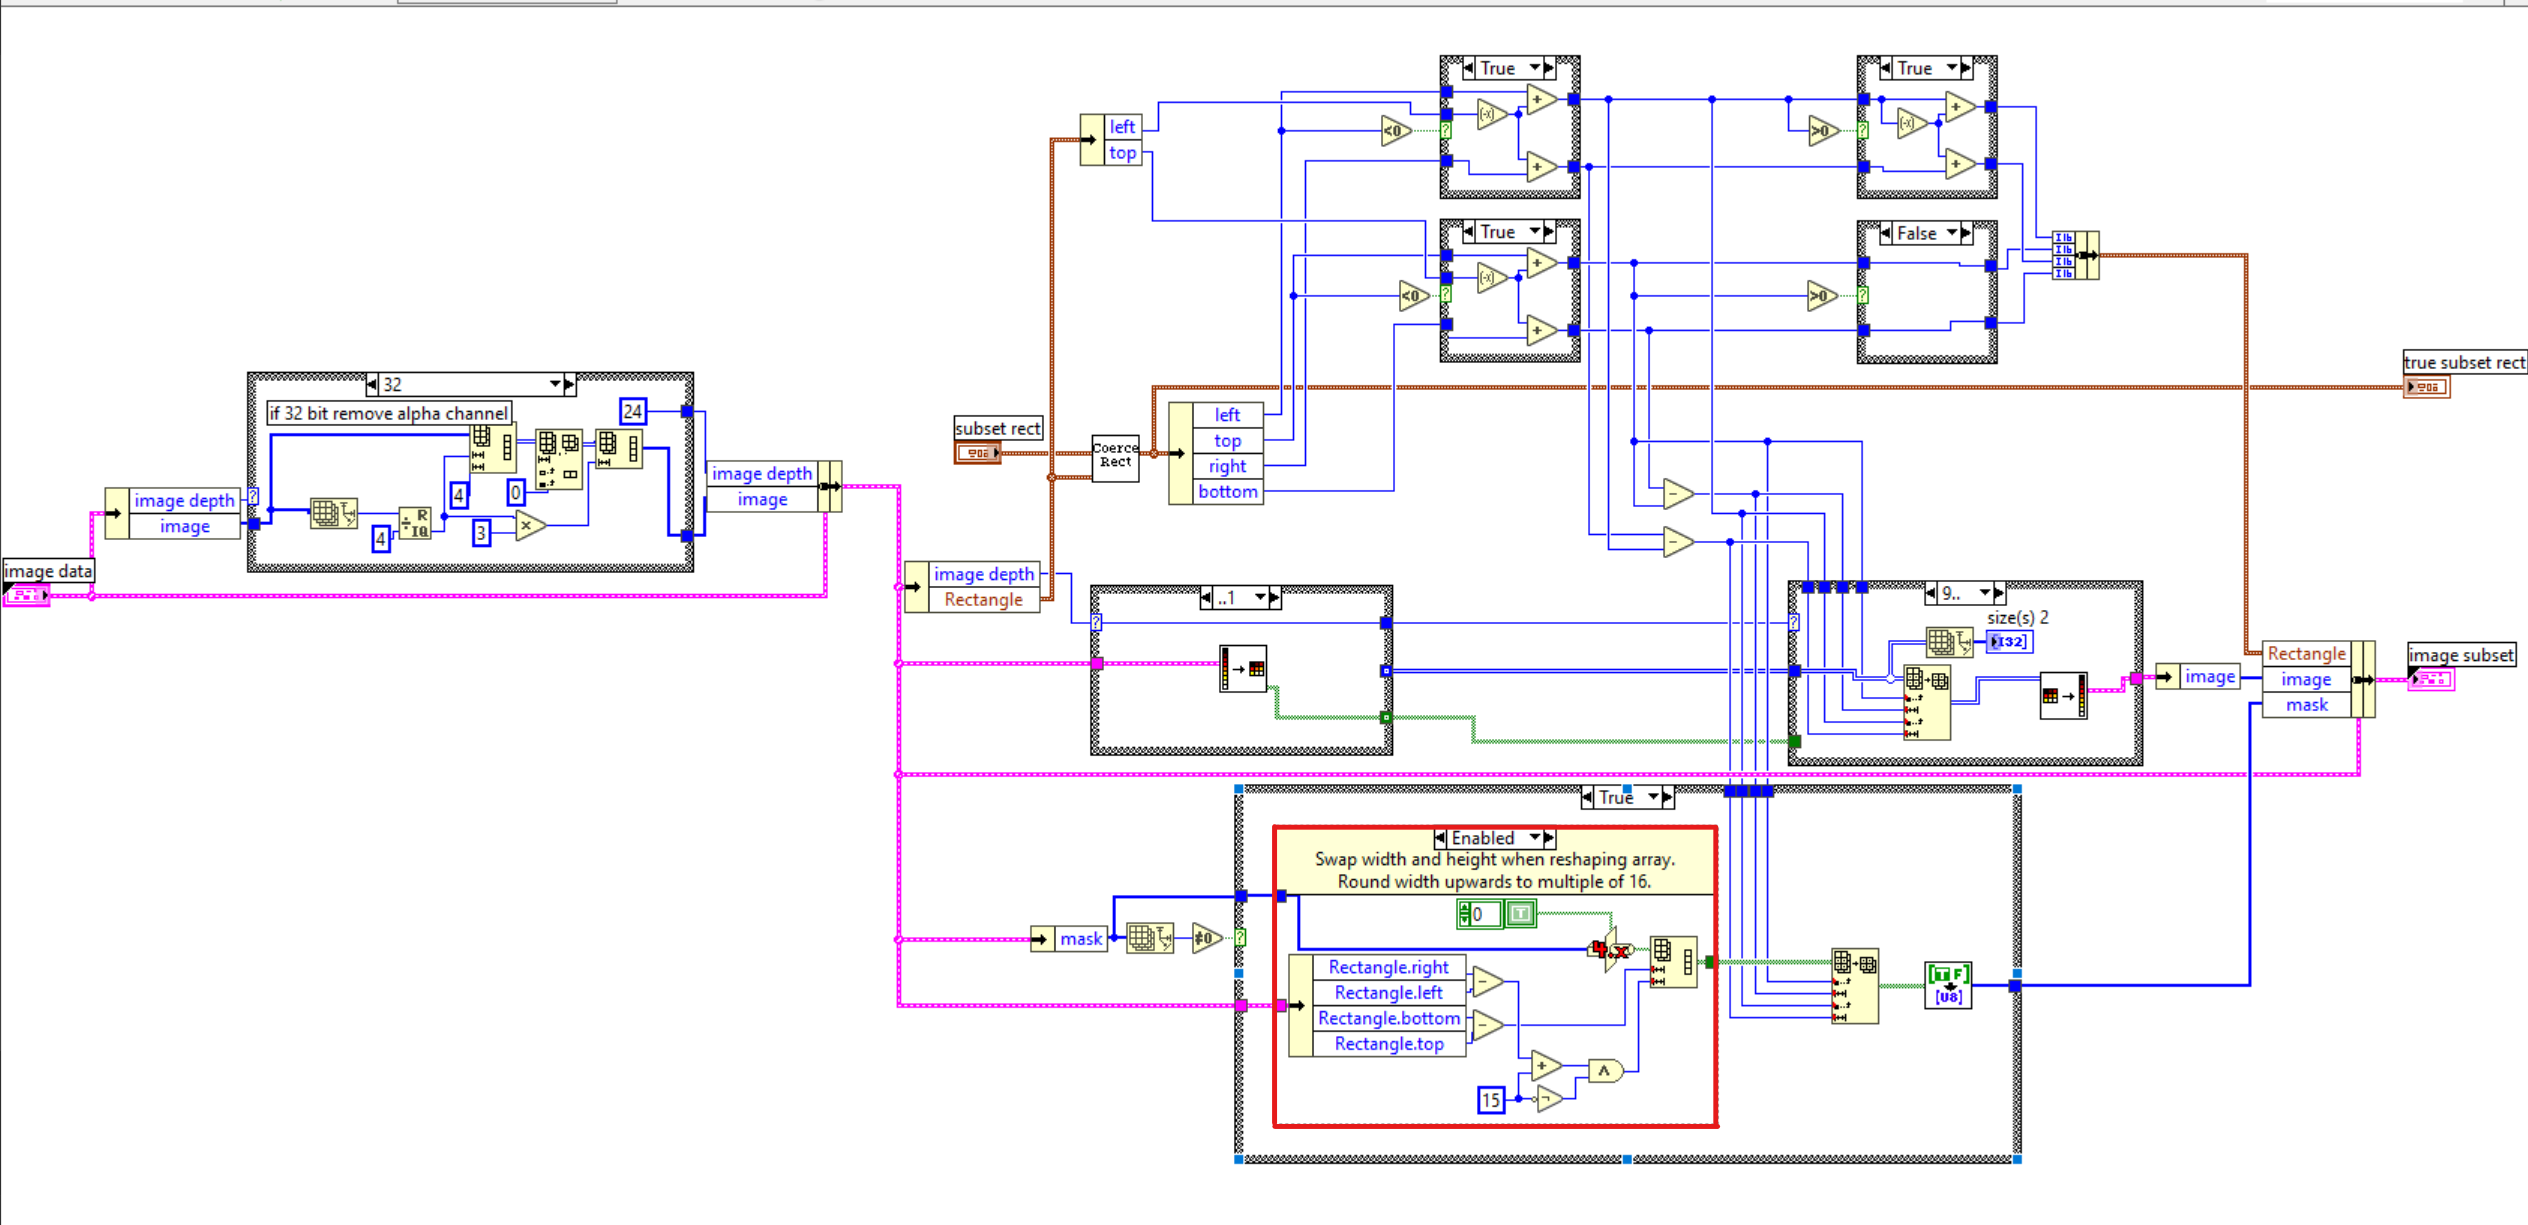Click the Coerce Rect subVI node
2528x1225 pixels.
point(1115,457)
